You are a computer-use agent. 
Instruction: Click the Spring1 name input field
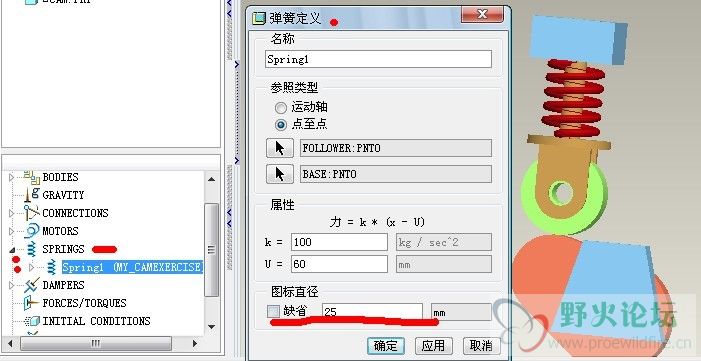(378, 59)
